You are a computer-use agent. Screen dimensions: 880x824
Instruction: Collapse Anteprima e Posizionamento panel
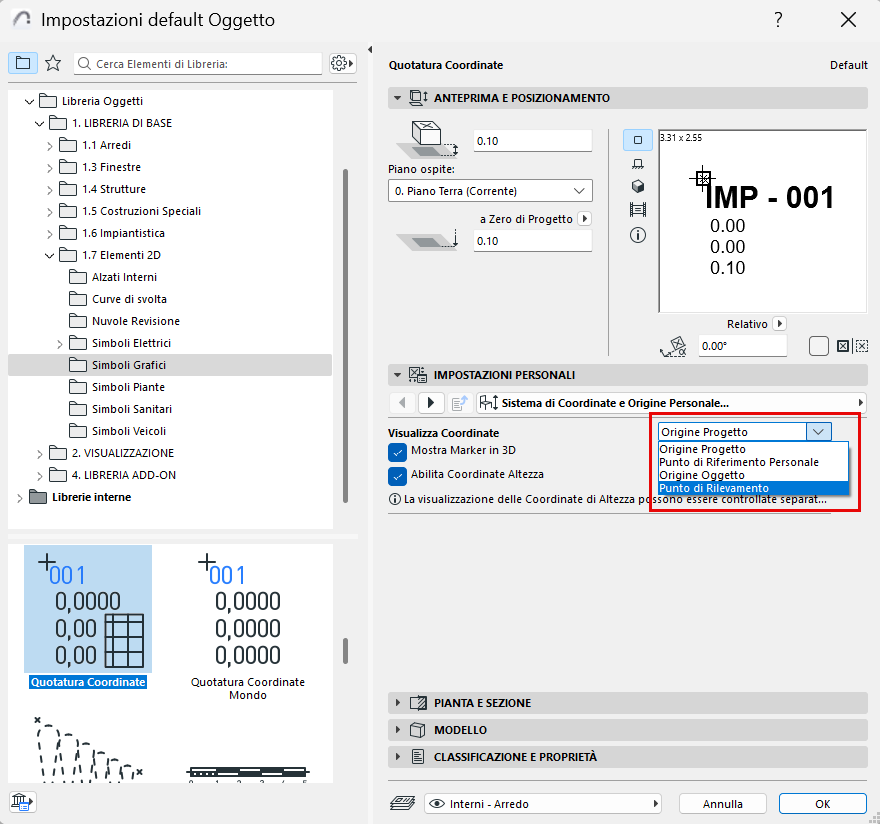click(x=397, y=98)
